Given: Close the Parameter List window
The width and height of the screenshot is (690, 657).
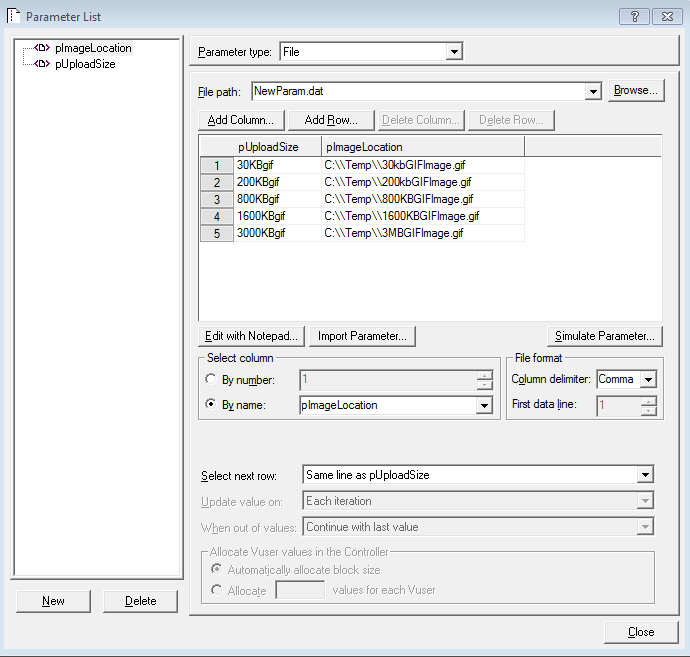Looking at the screenshot, I should pos(667,17).
